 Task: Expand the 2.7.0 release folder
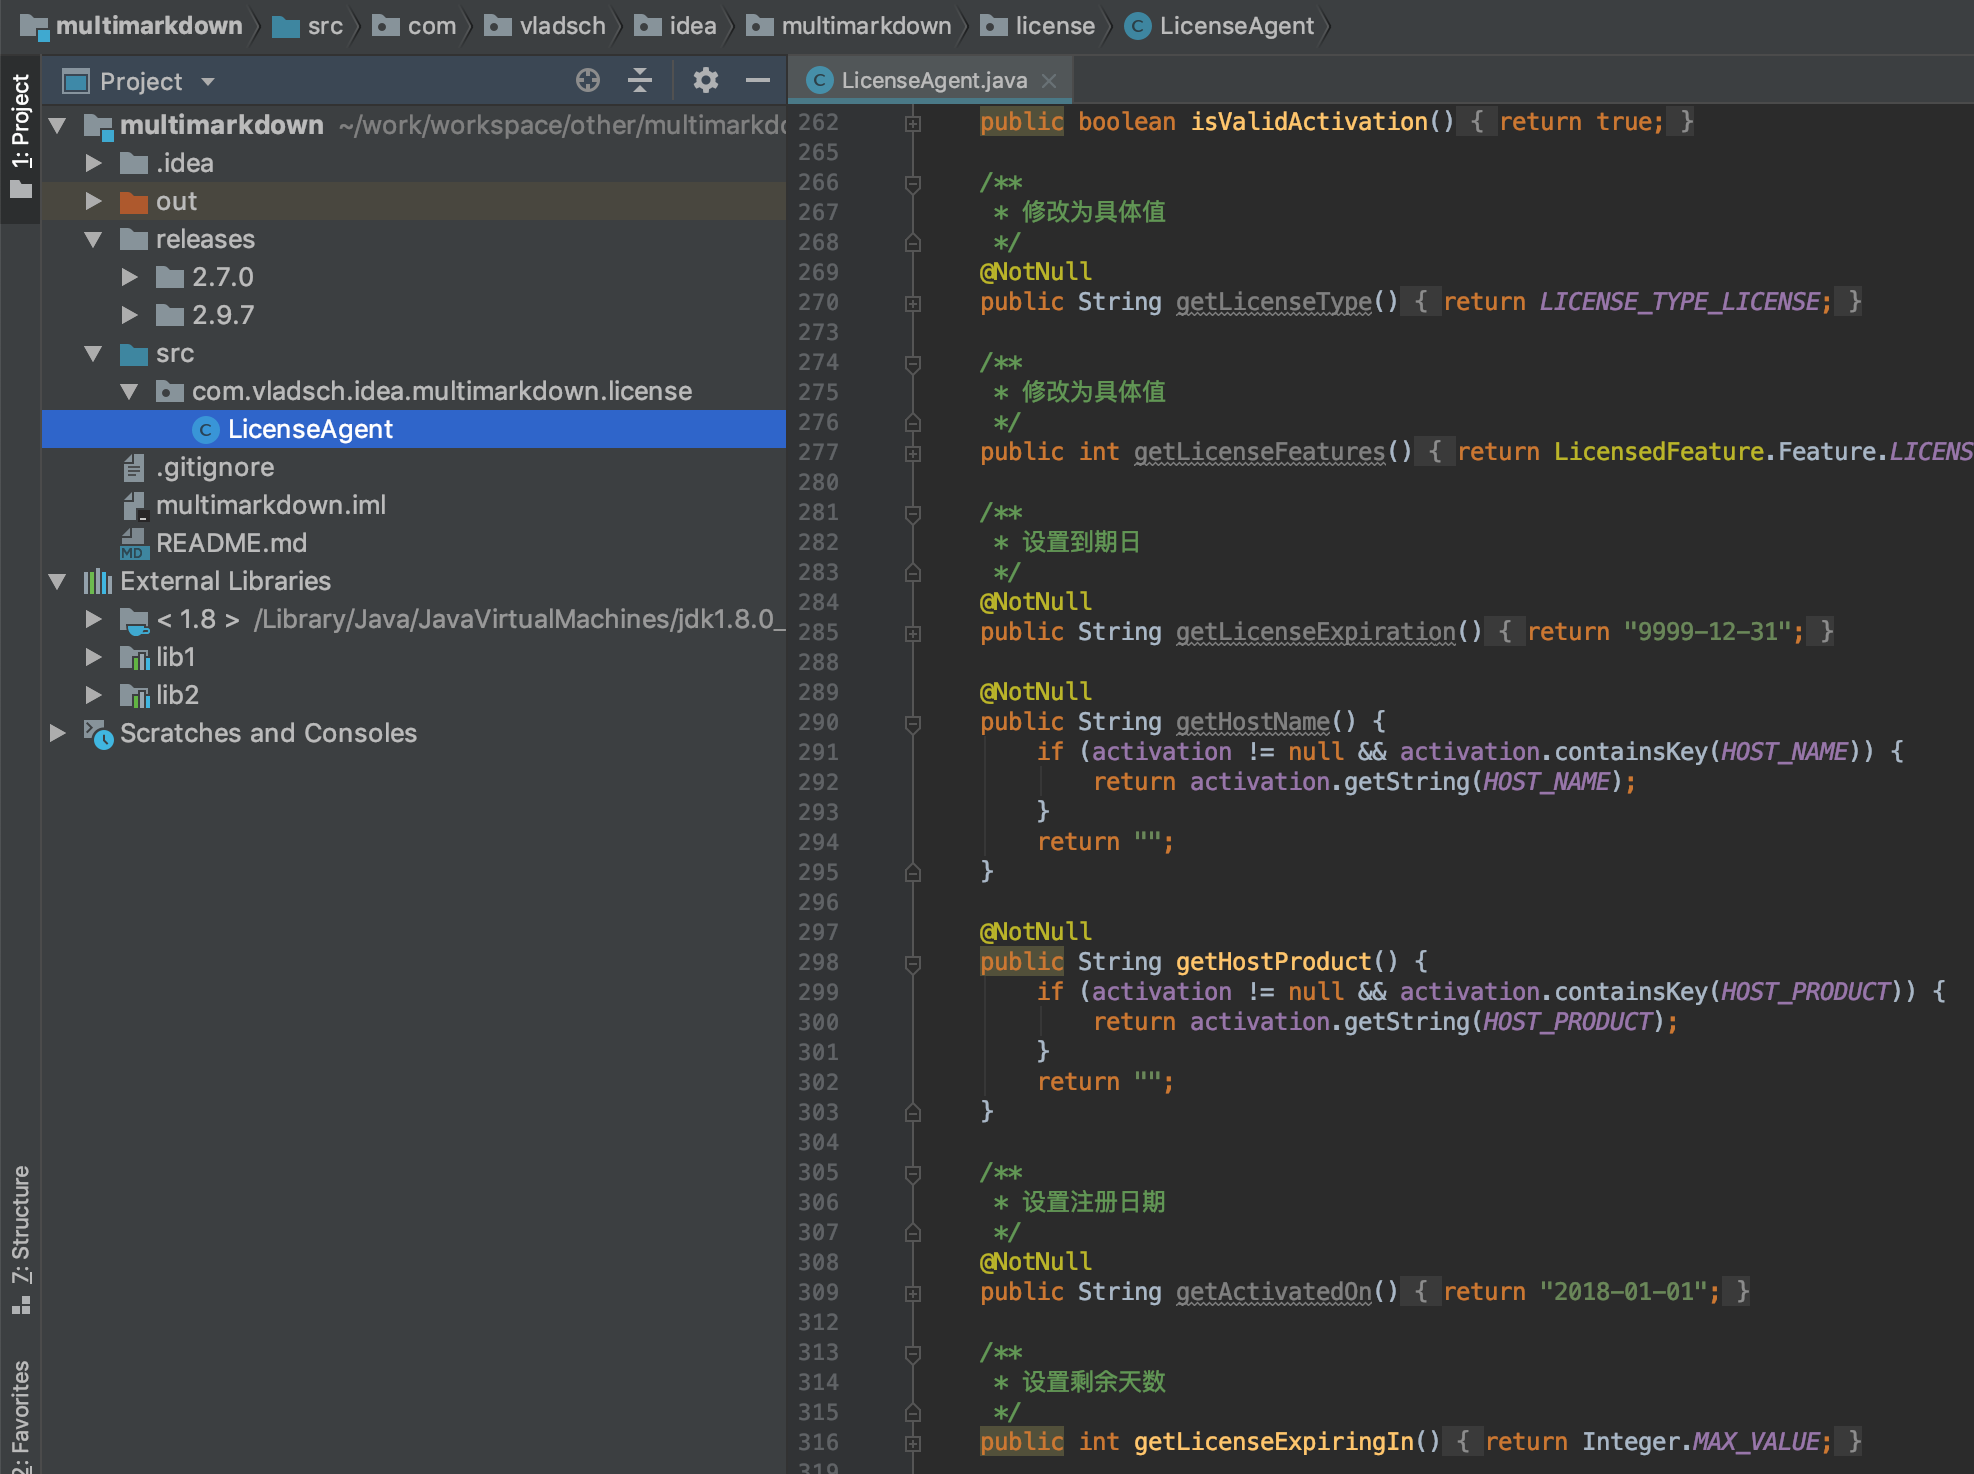[130, 277]
